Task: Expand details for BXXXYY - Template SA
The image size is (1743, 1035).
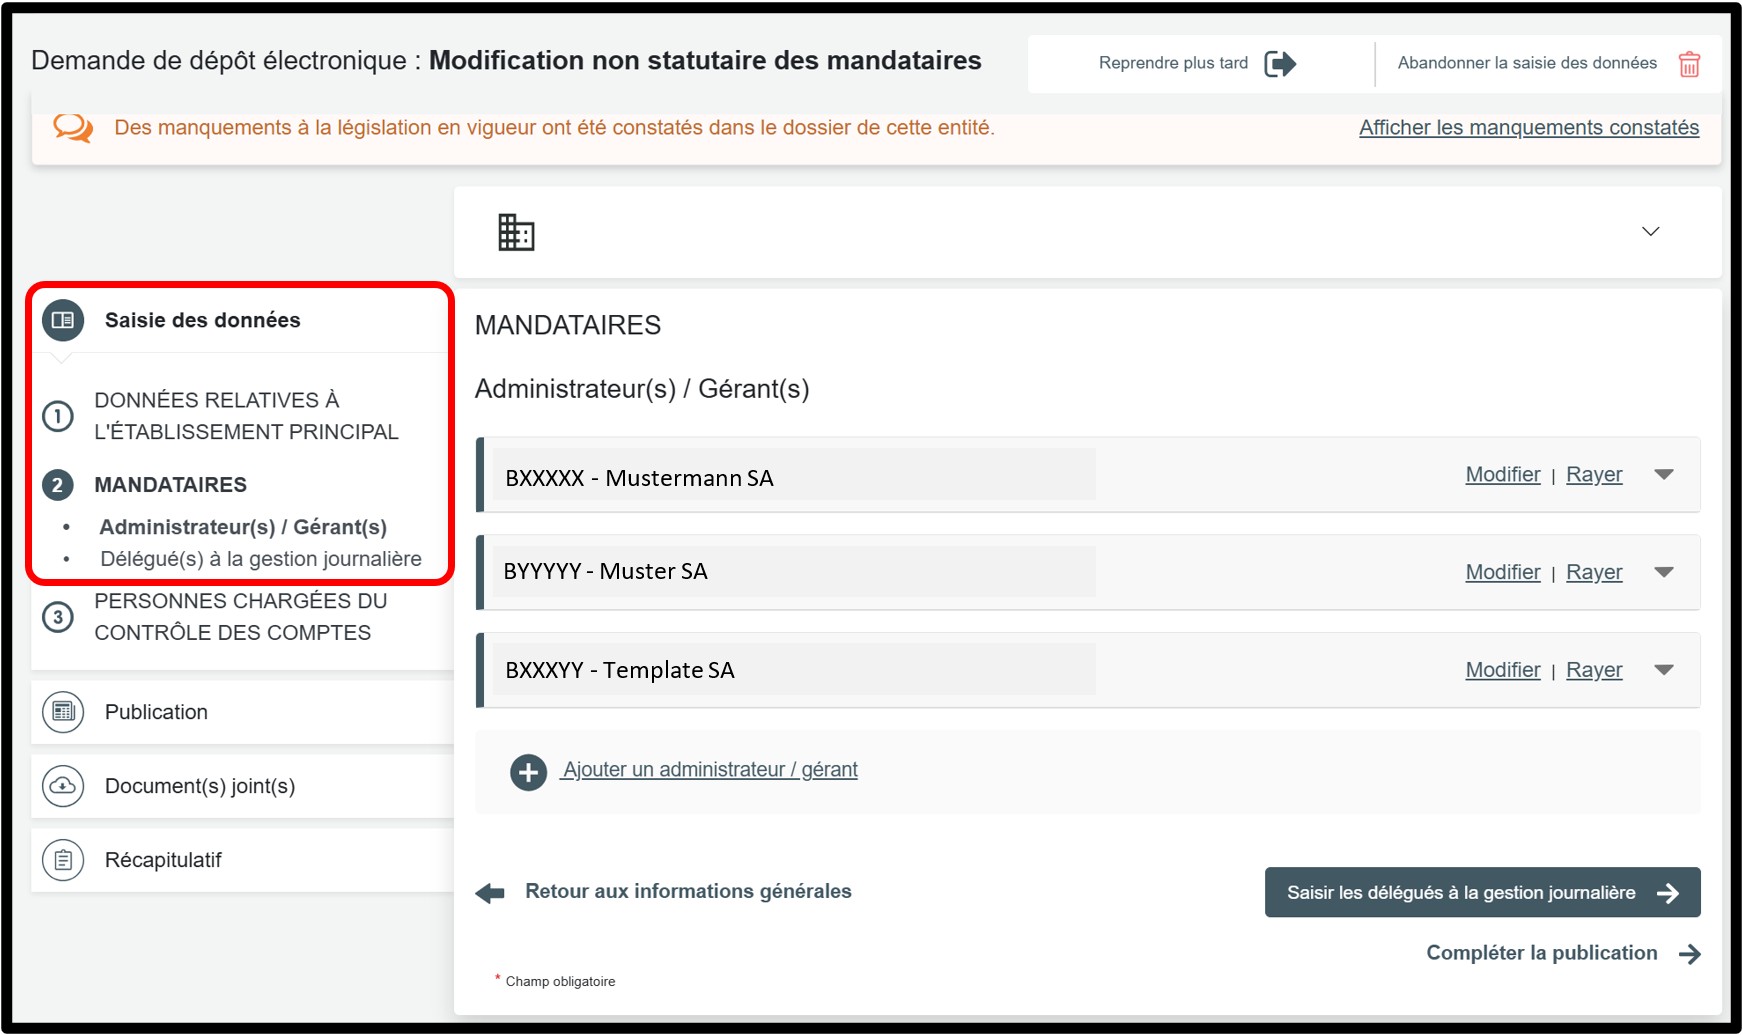Action: click(x=1664, y=671)
